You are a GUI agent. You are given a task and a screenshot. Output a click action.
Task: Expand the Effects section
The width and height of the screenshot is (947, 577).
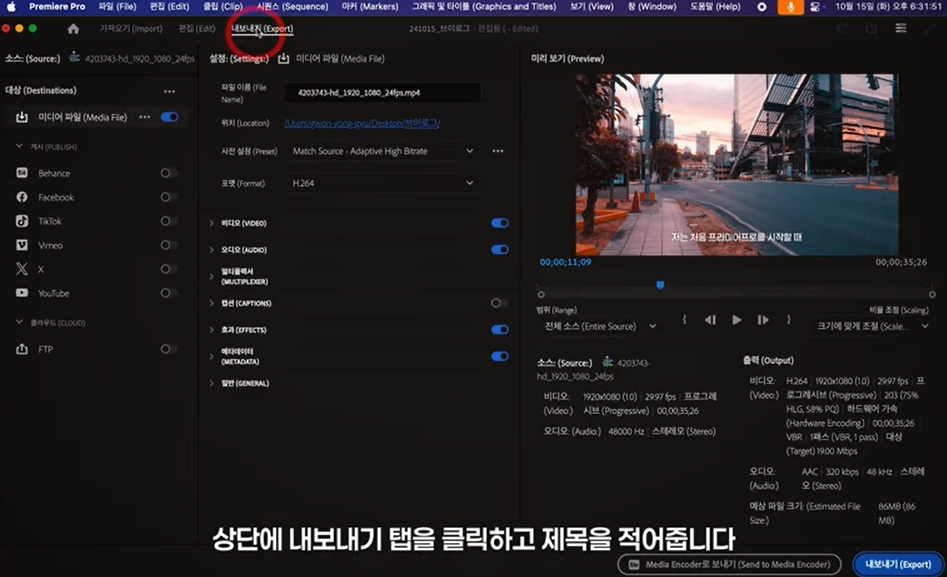[x=211, y=329]
